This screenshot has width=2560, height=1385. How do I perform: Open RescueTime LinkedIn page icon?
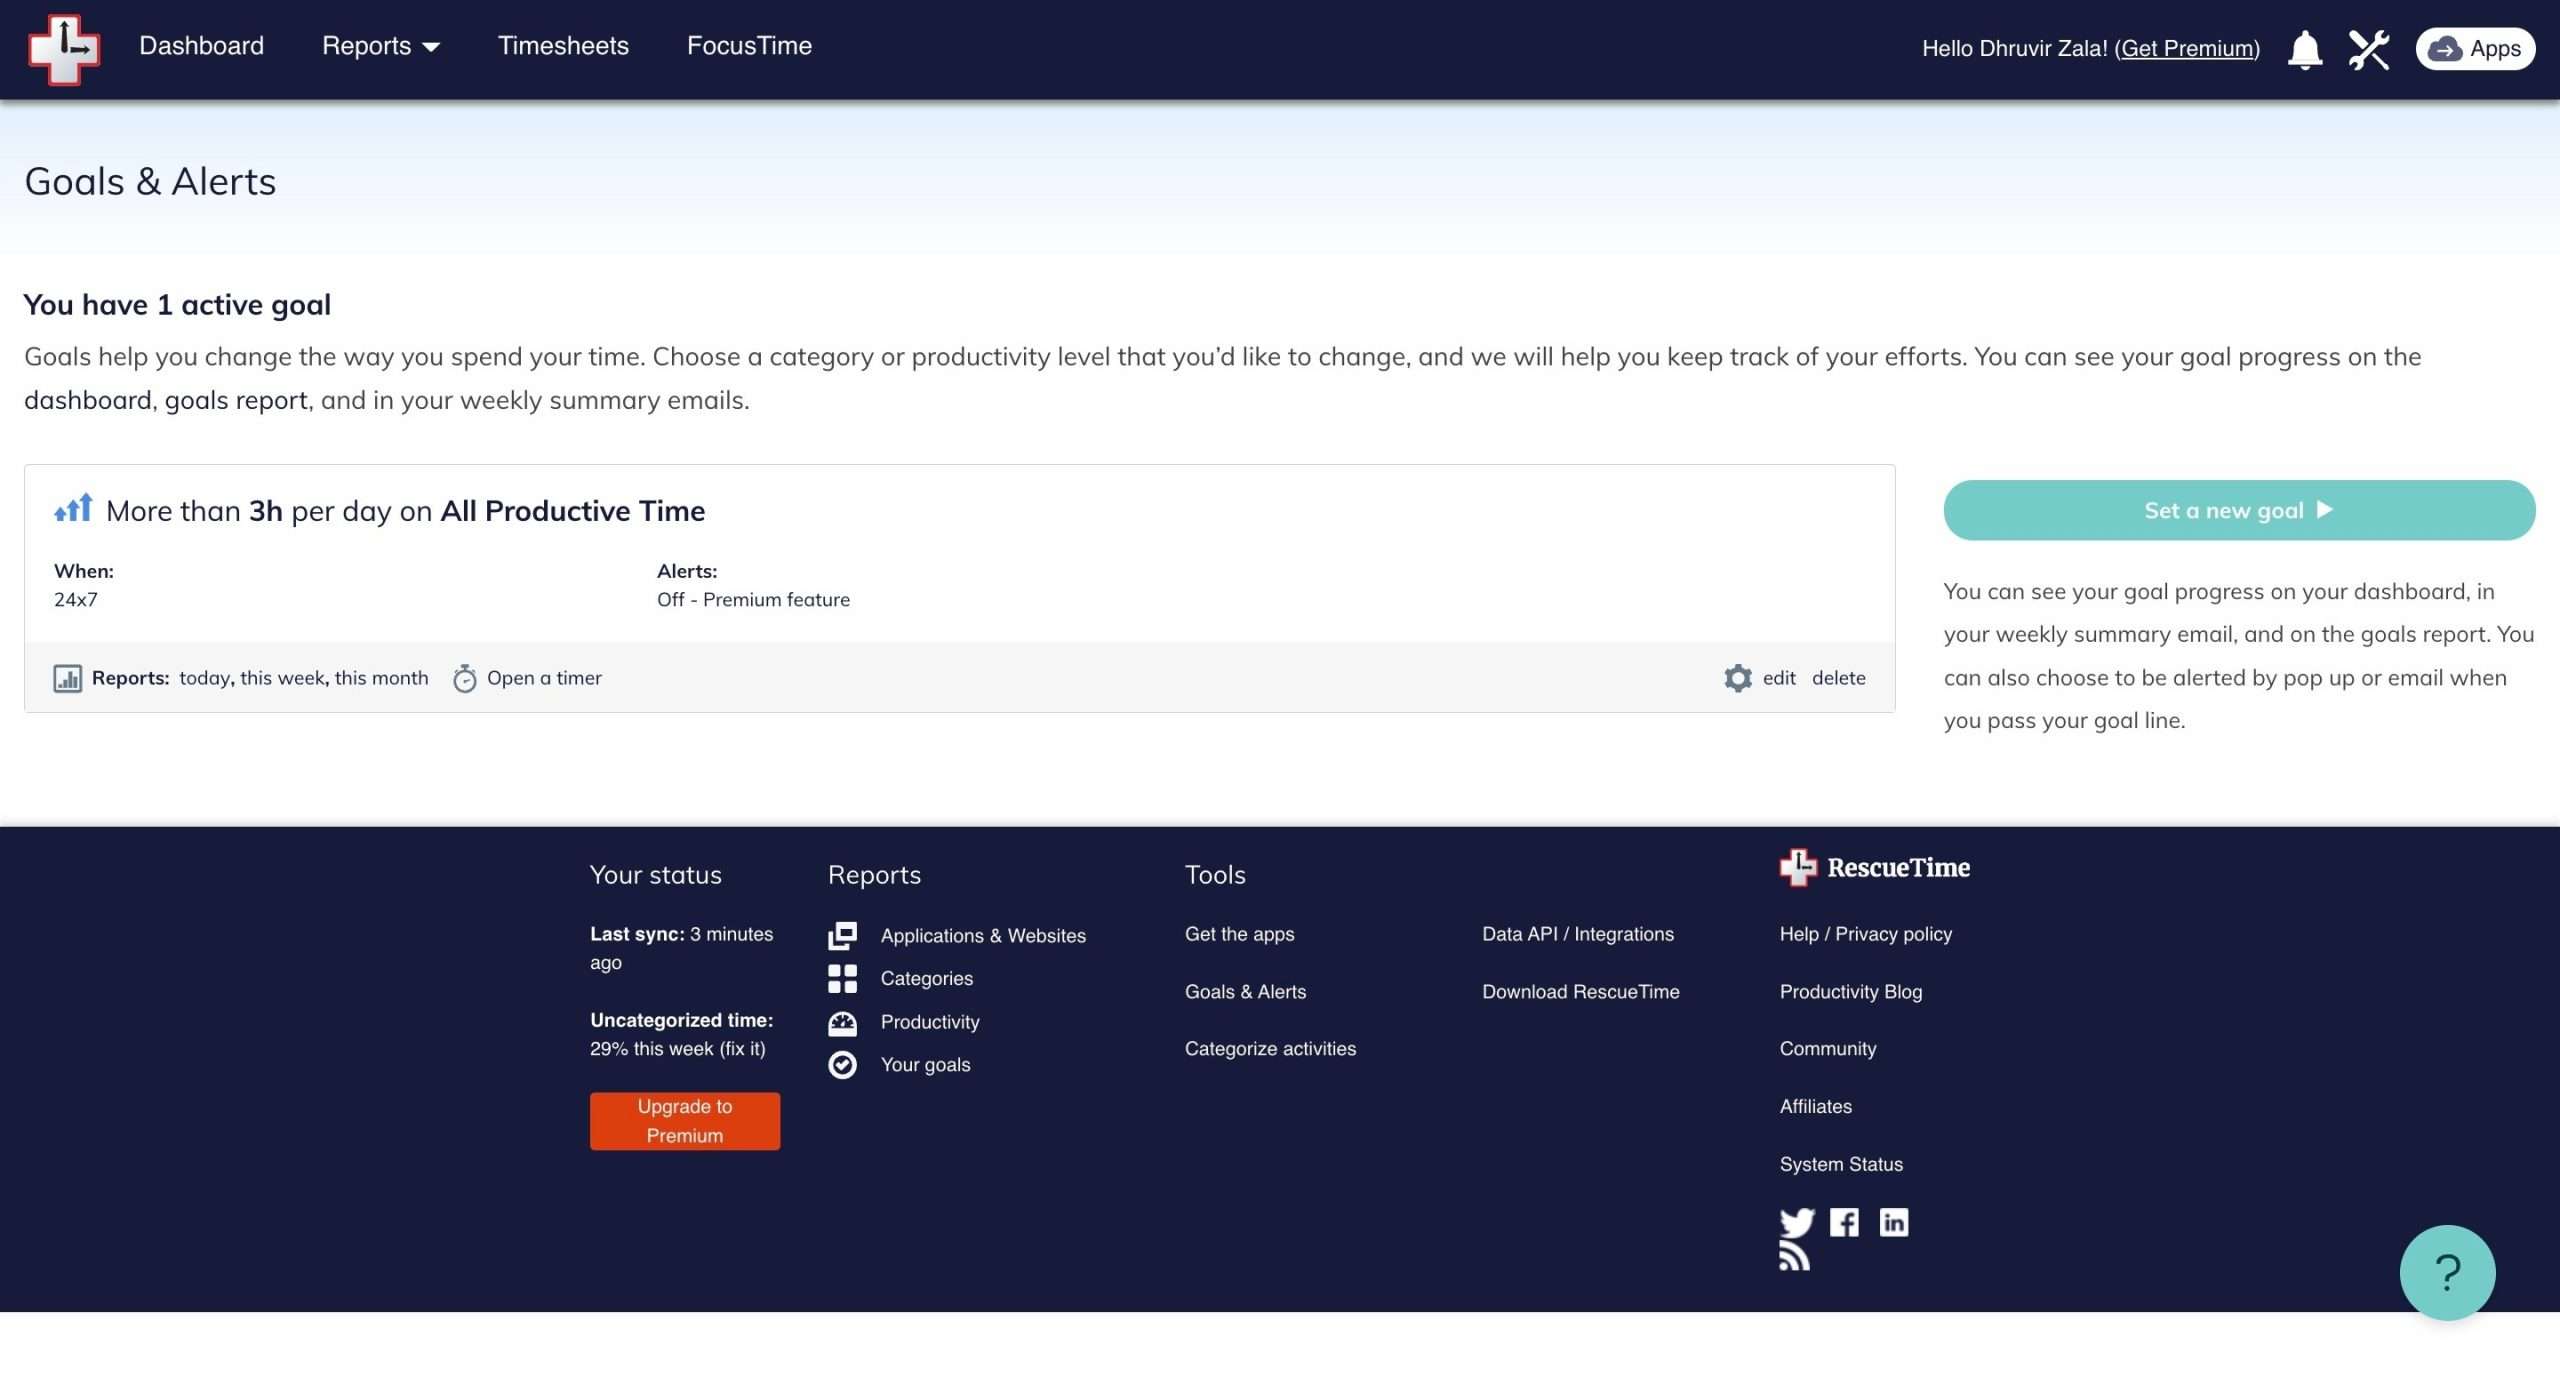pos(1894,1222)
